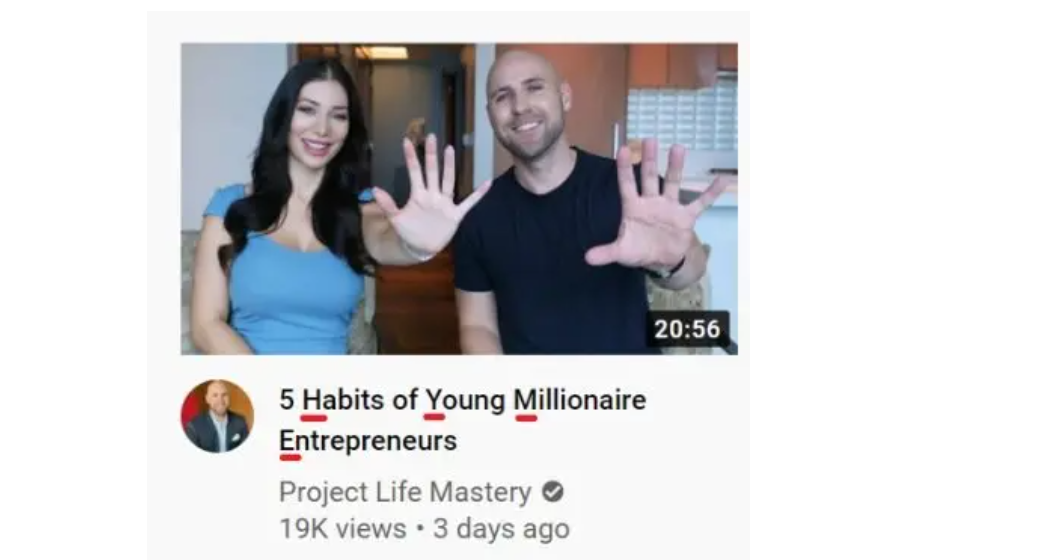
Task: Click the woman's raised open hand
Action: click(428, 196)
